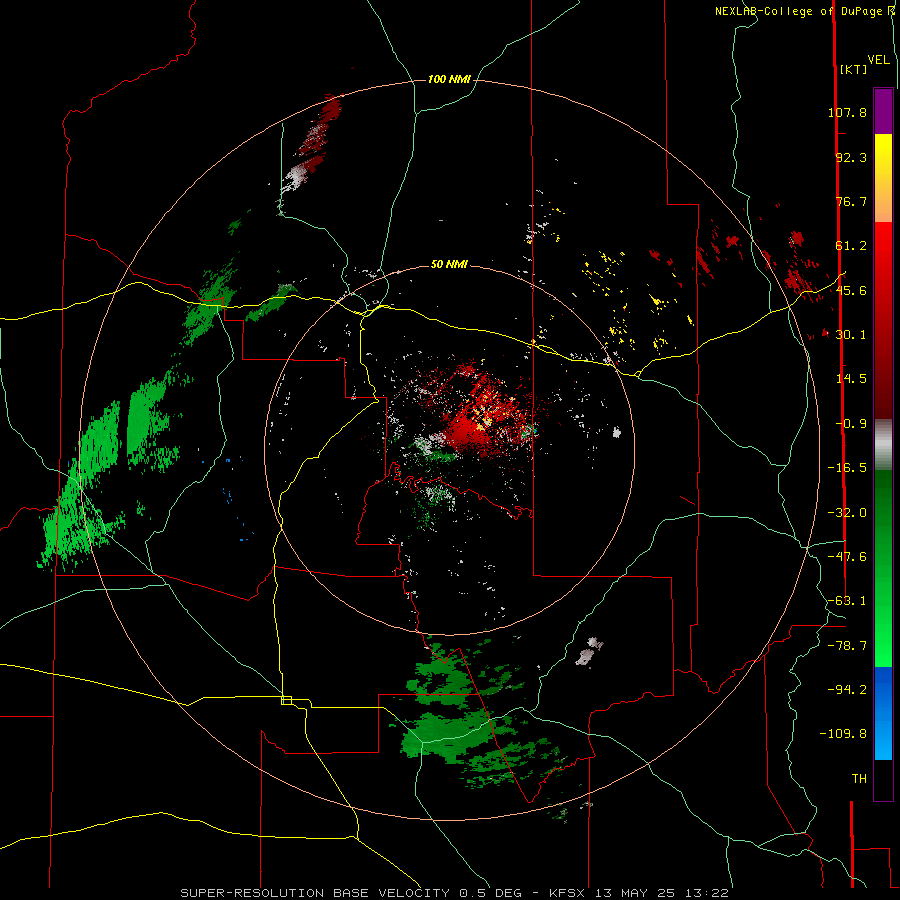Click the -78.7 velocity scale value

click(x=847, y=646)
